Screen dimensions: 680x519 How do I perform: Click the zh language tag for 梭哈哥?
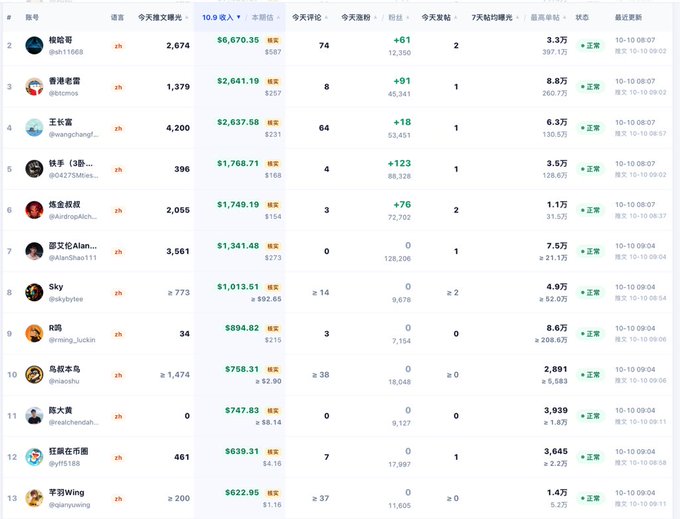click(118, 46)
